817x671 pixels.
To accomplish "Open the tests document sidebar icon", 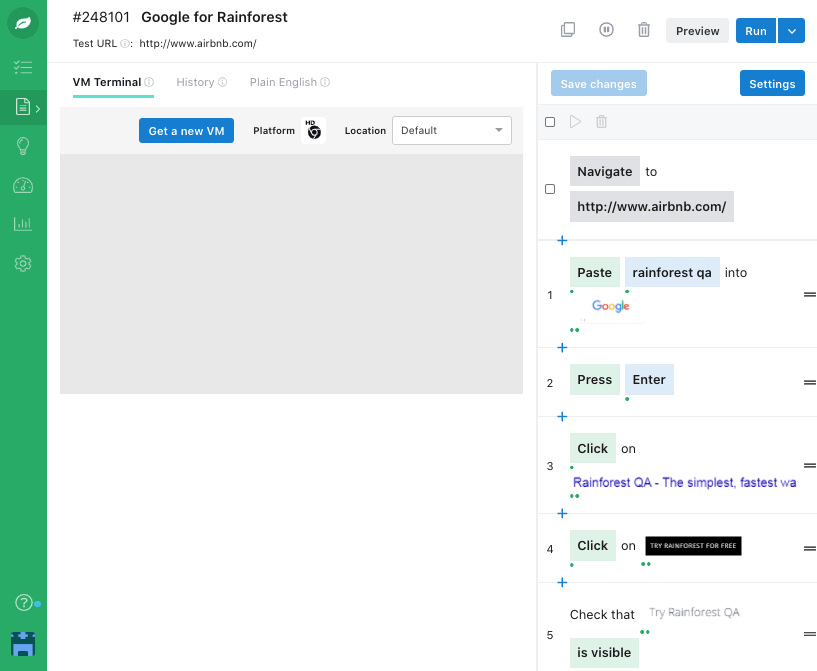I will pyautogui.click(x=22, y=107).
